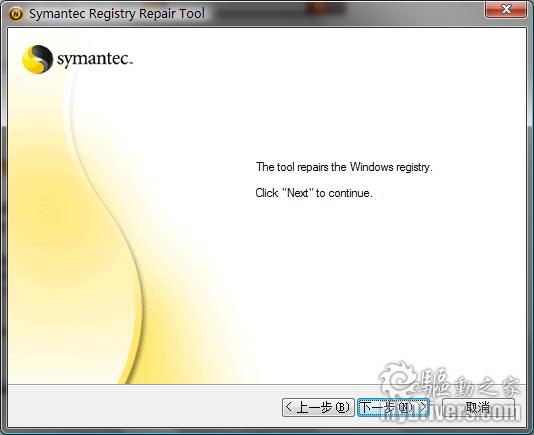The height and width of the screenshot is (435, 534).
Task: Click the Symantec yellow-black sphere logo
Action: [x=37, y=59]
